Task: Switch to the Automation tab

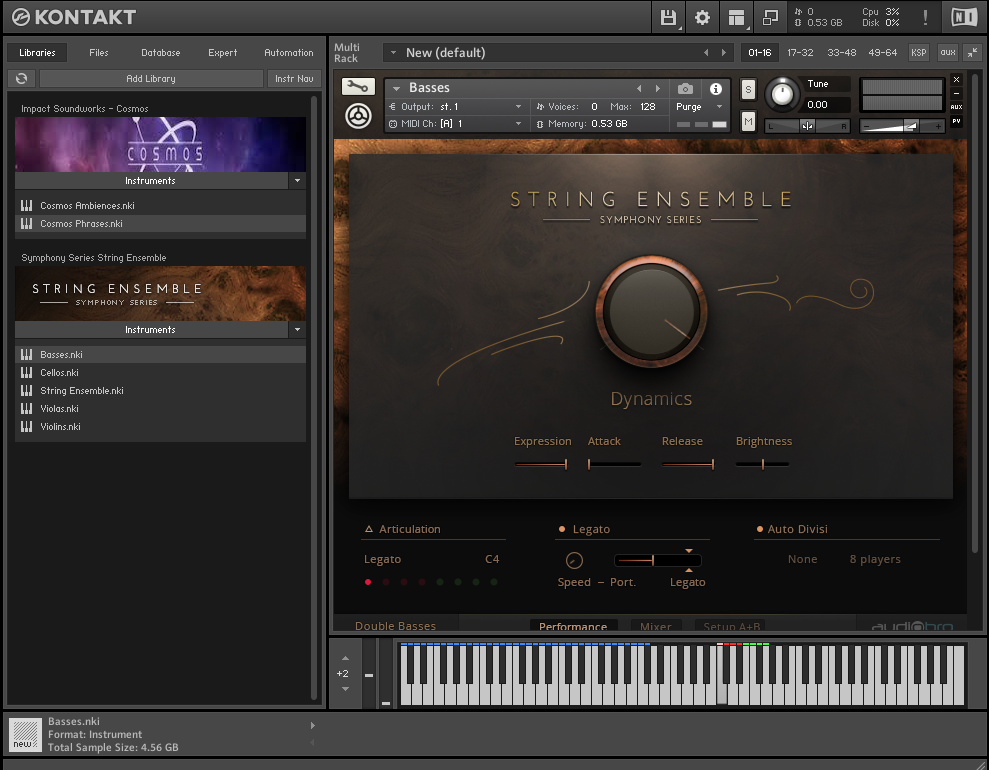Action: coord(288,53)
